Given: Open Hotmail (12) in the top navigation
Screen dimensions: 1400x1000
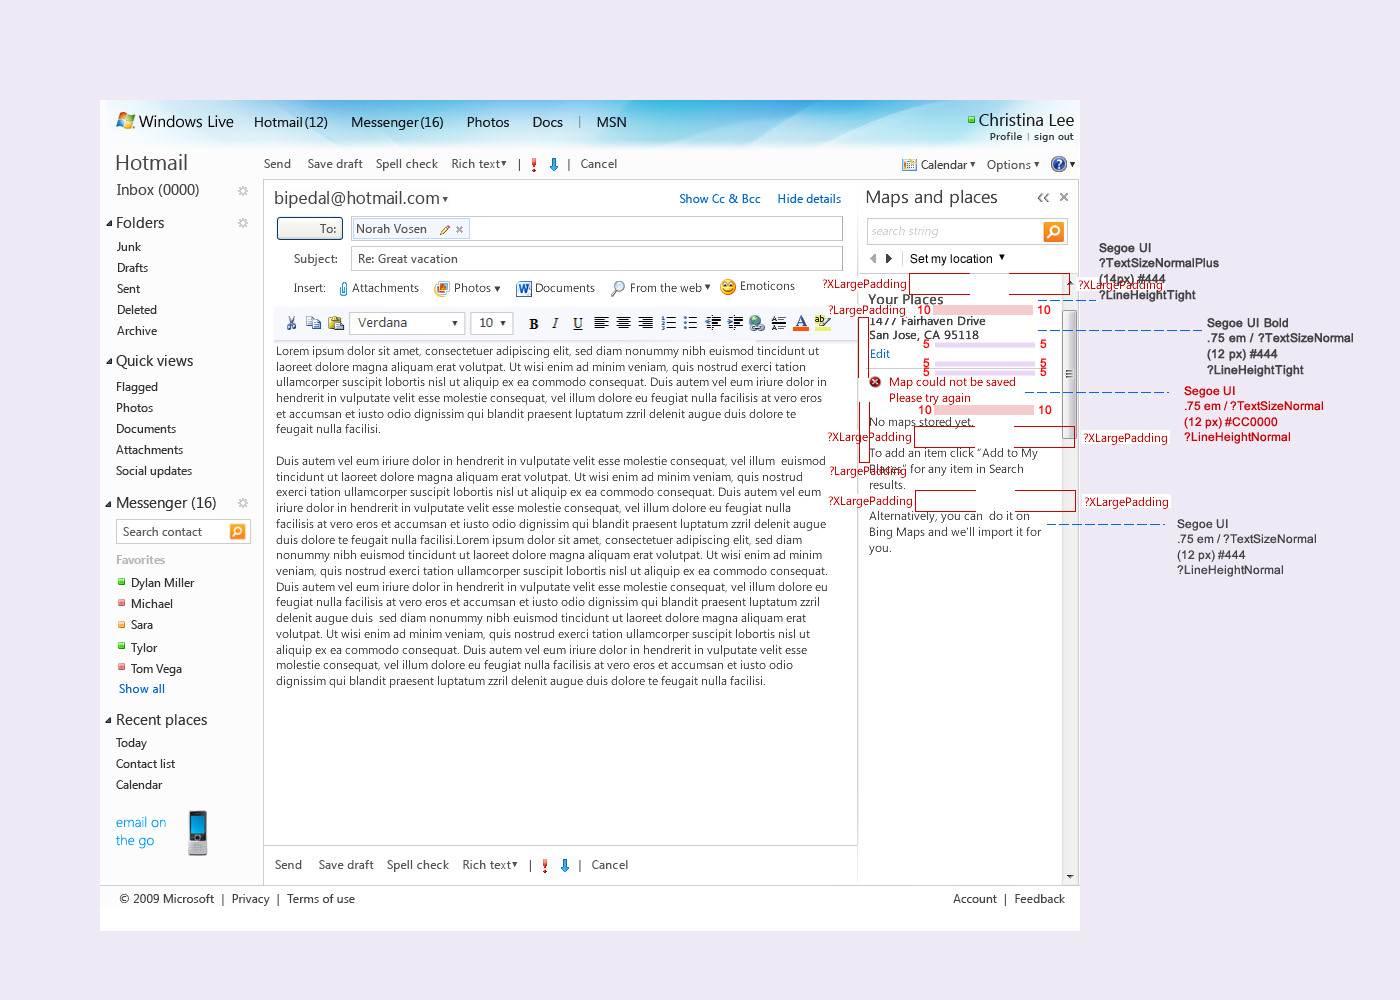Looking at the screenshot, I should [291, 122].
